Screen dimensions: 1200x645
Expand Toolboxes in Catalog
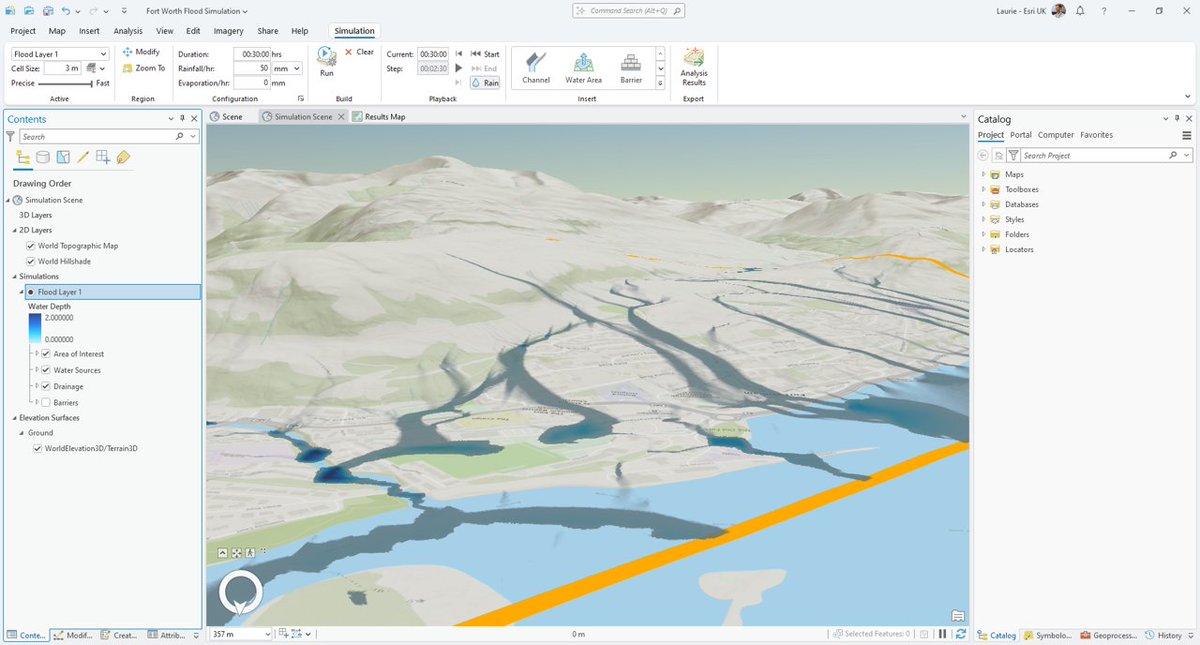point(983,189)
